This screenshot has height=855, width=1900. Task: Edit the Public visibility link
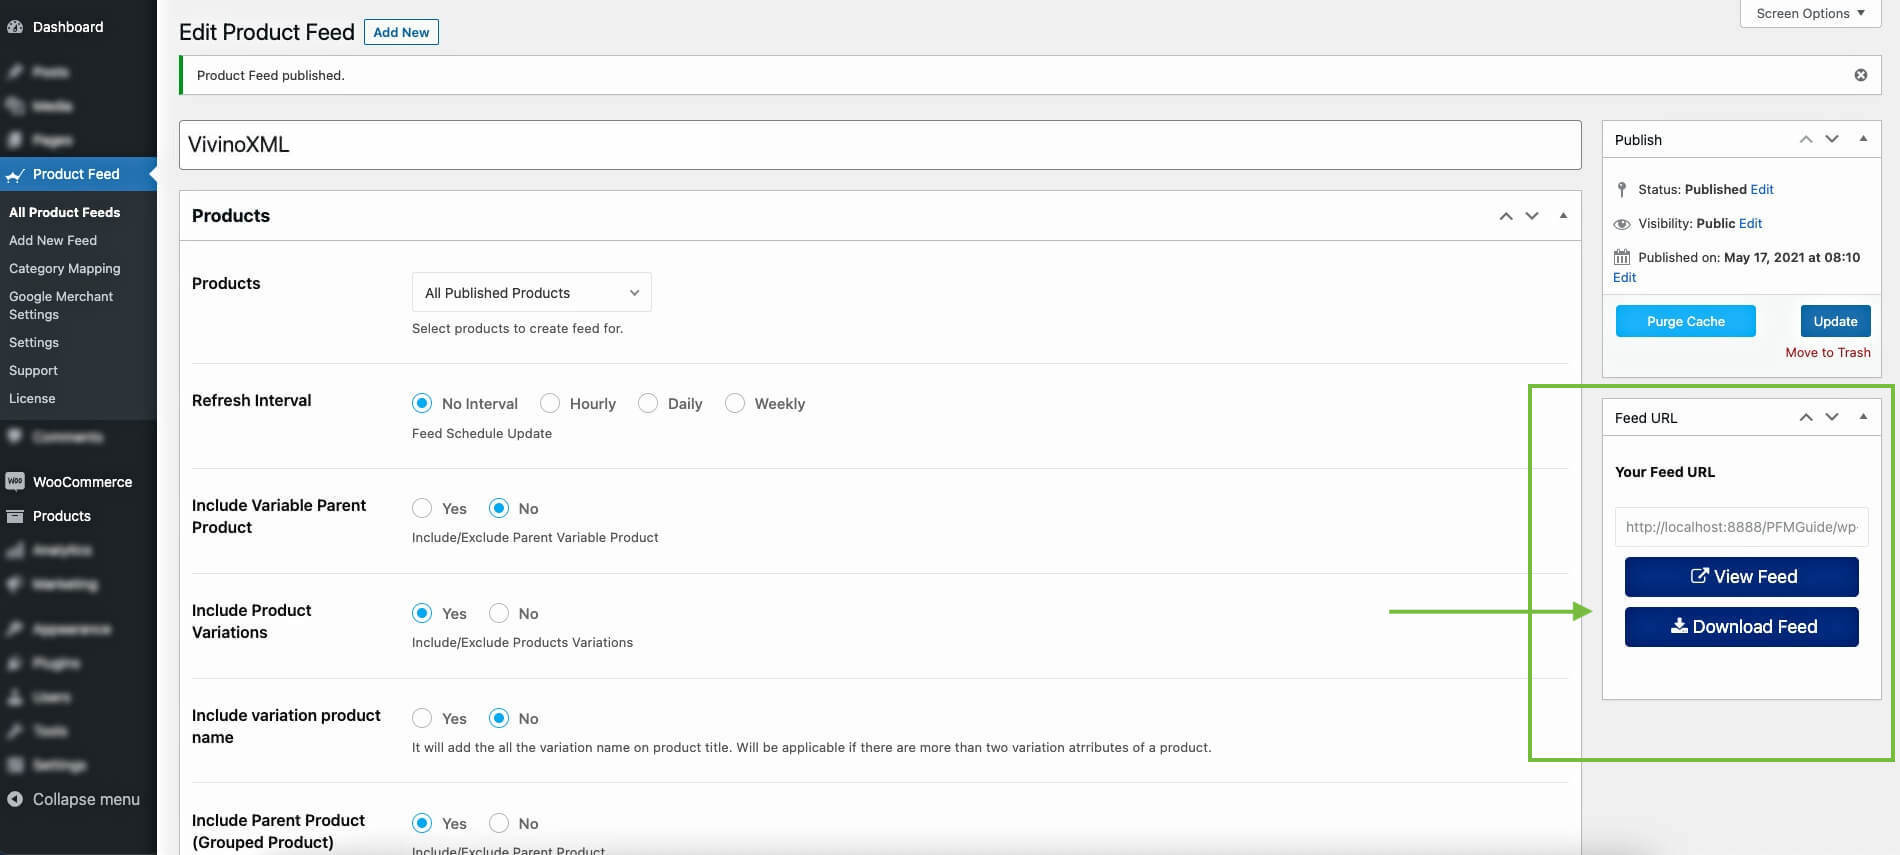coord(1750,223)
